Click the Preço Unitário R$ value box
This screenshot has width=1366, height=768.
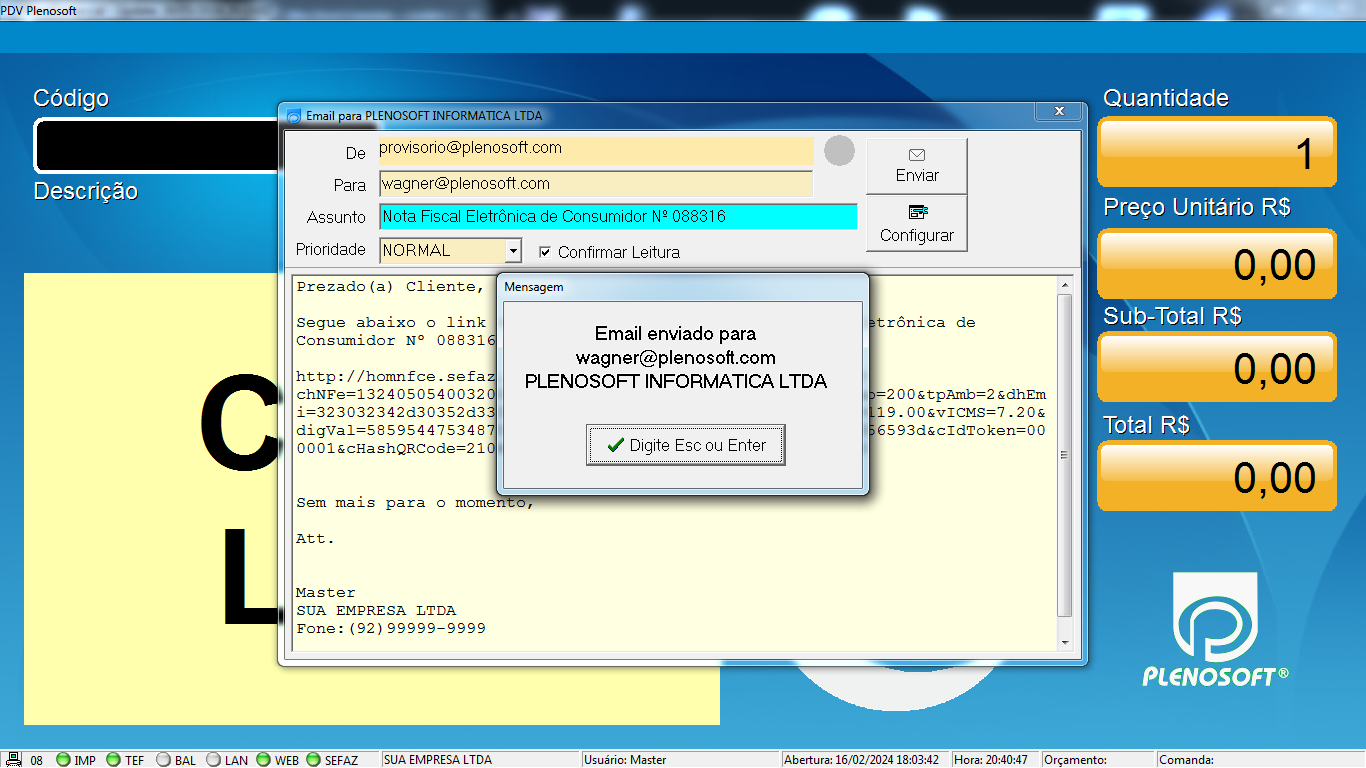(x=1217, y=263)
